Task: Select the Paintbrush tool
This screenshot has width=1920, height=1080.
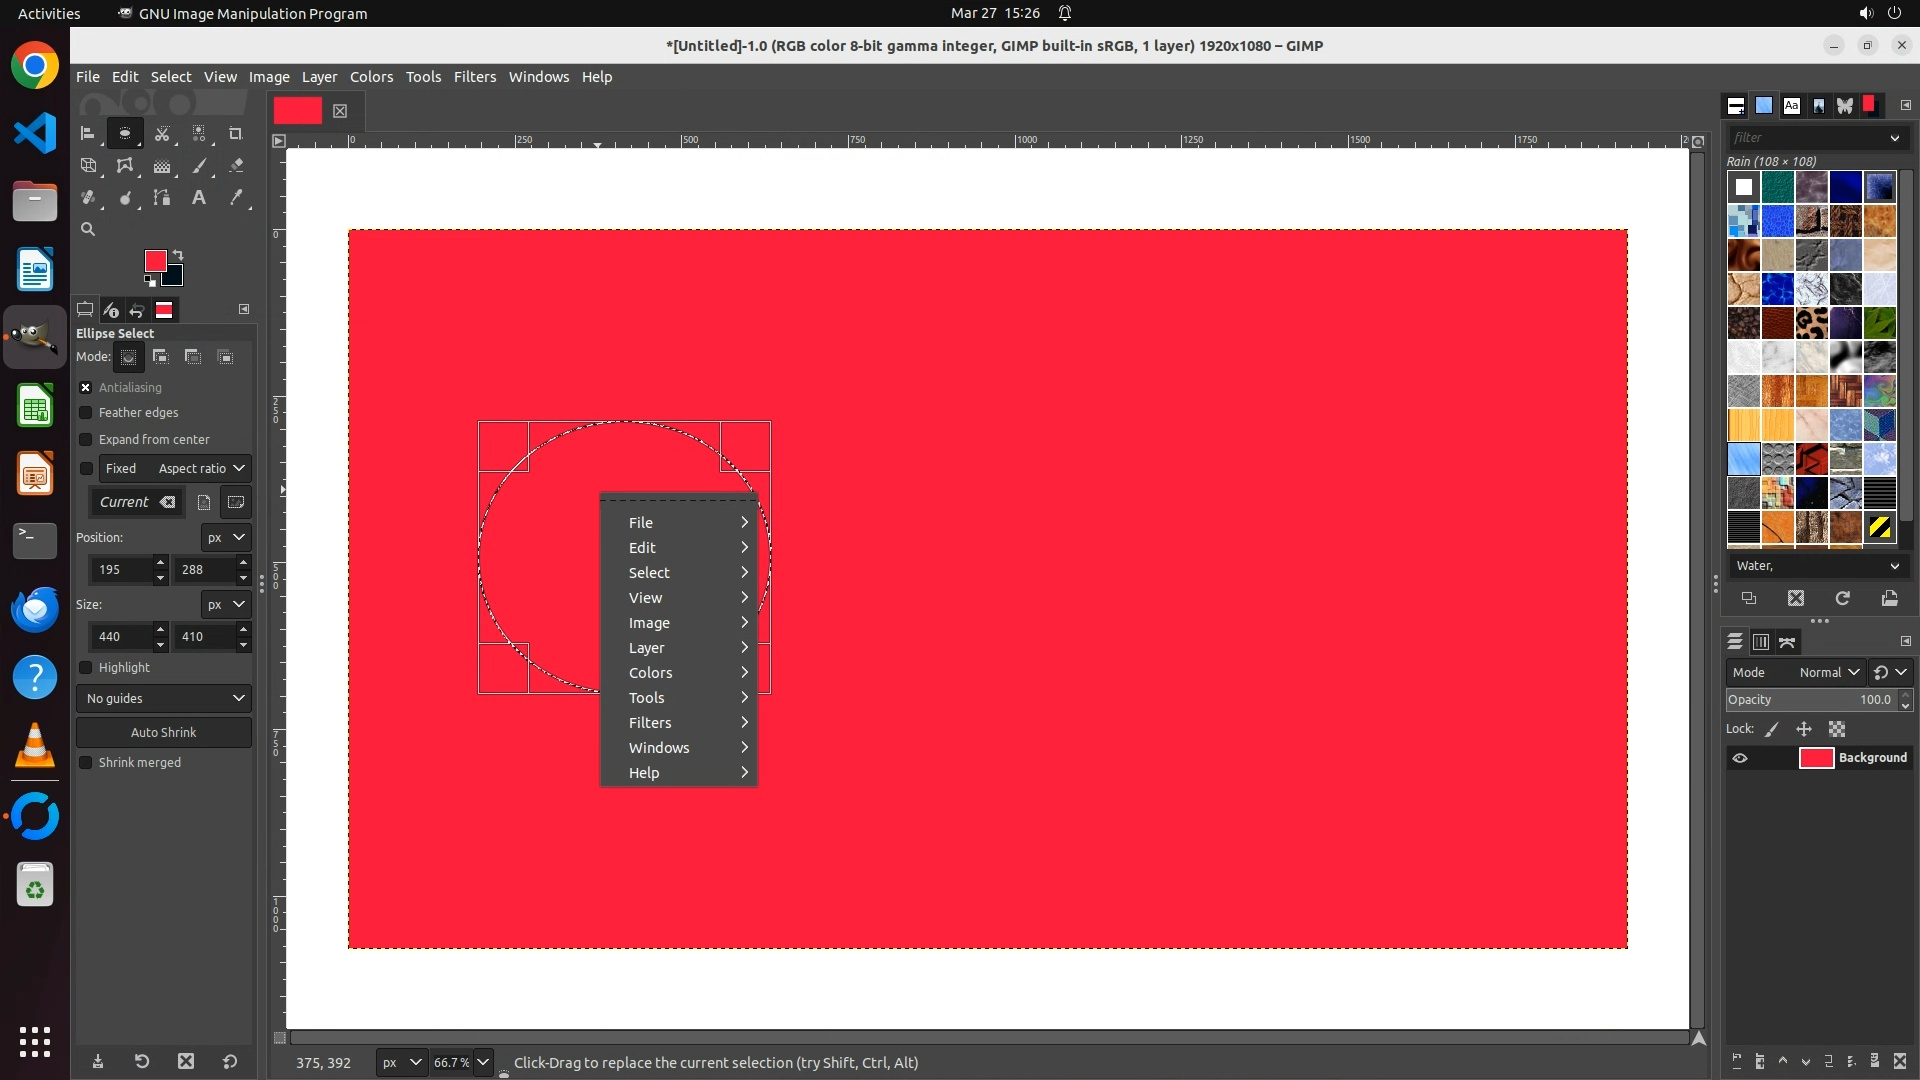Action: click(x=199, y=166)
